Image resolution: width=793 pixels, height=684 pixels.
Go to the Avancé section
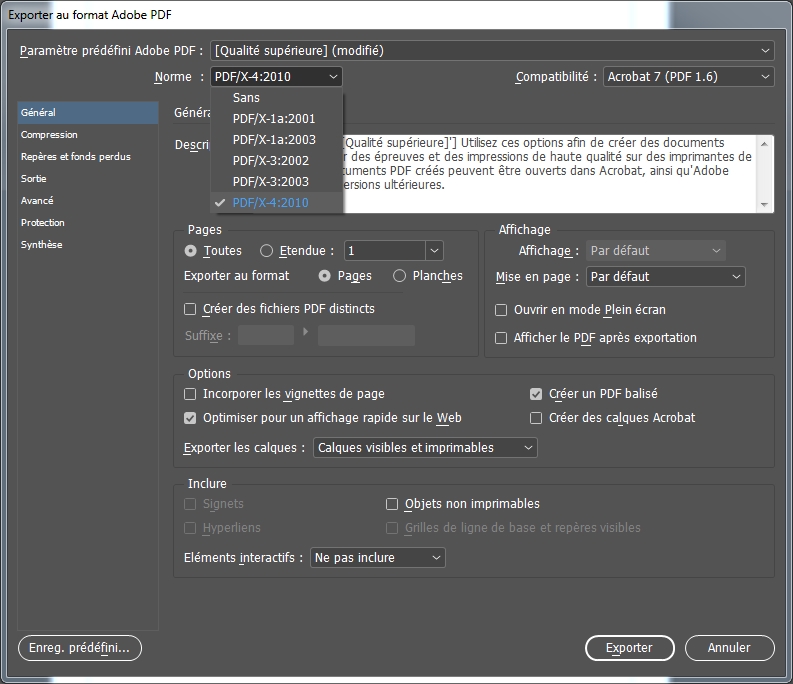click(88, 201)
